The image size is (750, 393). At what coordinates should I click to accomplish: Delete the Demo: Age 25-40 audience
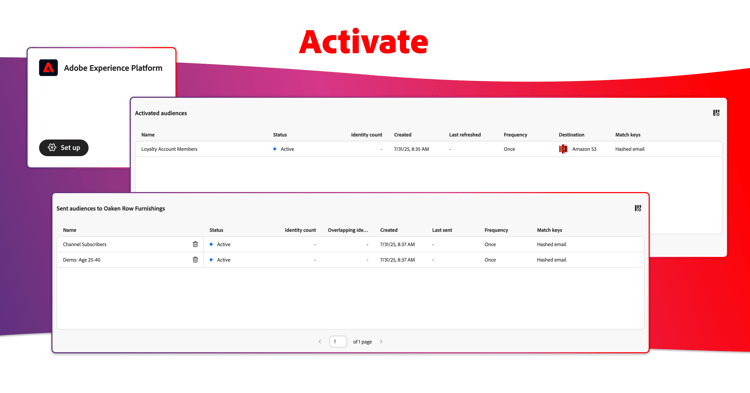195,260
